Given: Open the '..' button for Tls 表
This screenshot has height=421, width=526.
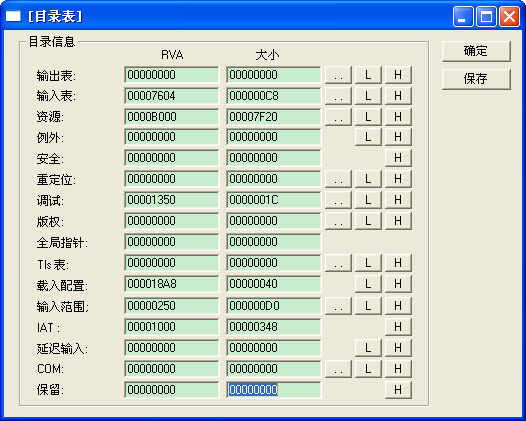Looking at the screenshot, I should pos(338,263).
